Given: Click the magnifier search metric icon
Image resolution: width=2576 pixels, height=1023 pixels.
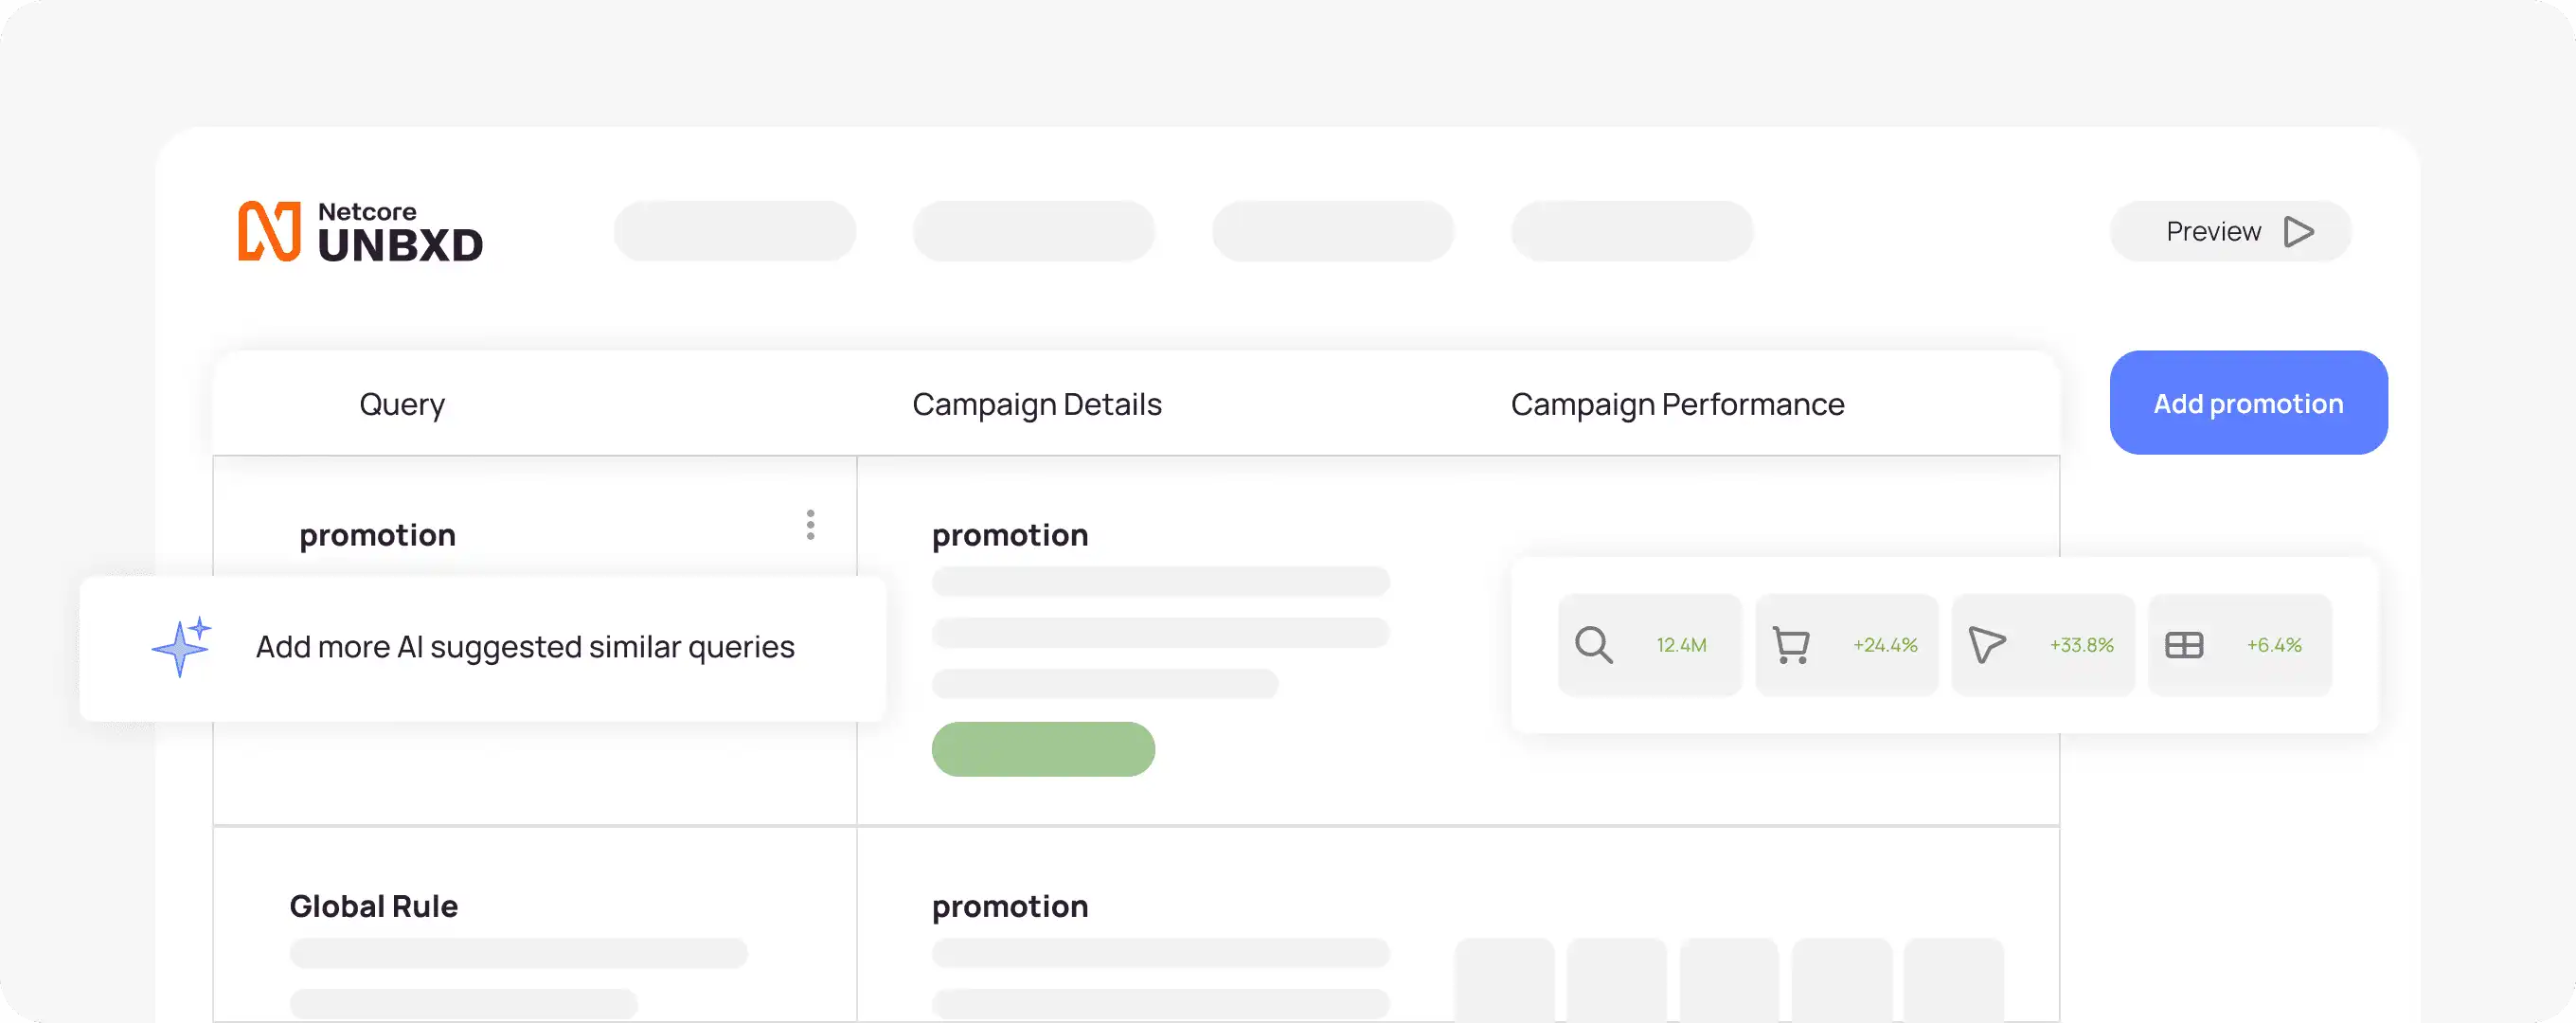Looking at the screenshot, I should click(1593, 645).
